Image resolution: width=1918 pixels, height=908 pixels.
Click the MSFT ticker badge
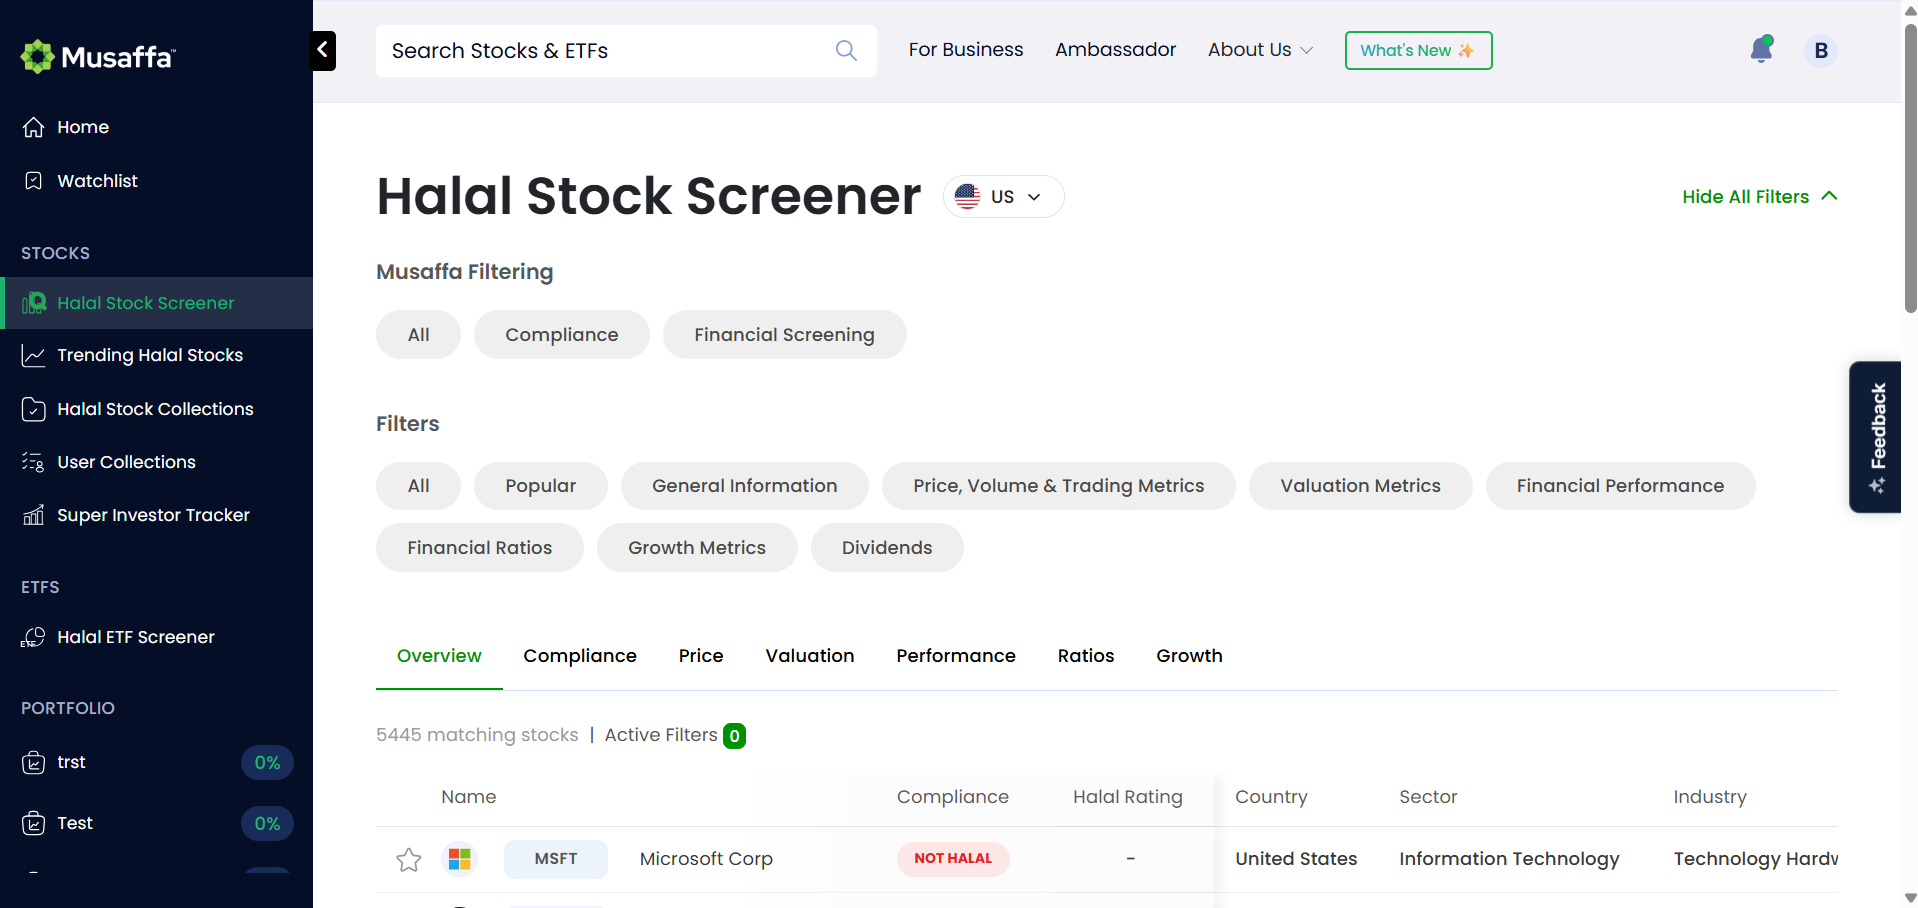tap(556, 859)
